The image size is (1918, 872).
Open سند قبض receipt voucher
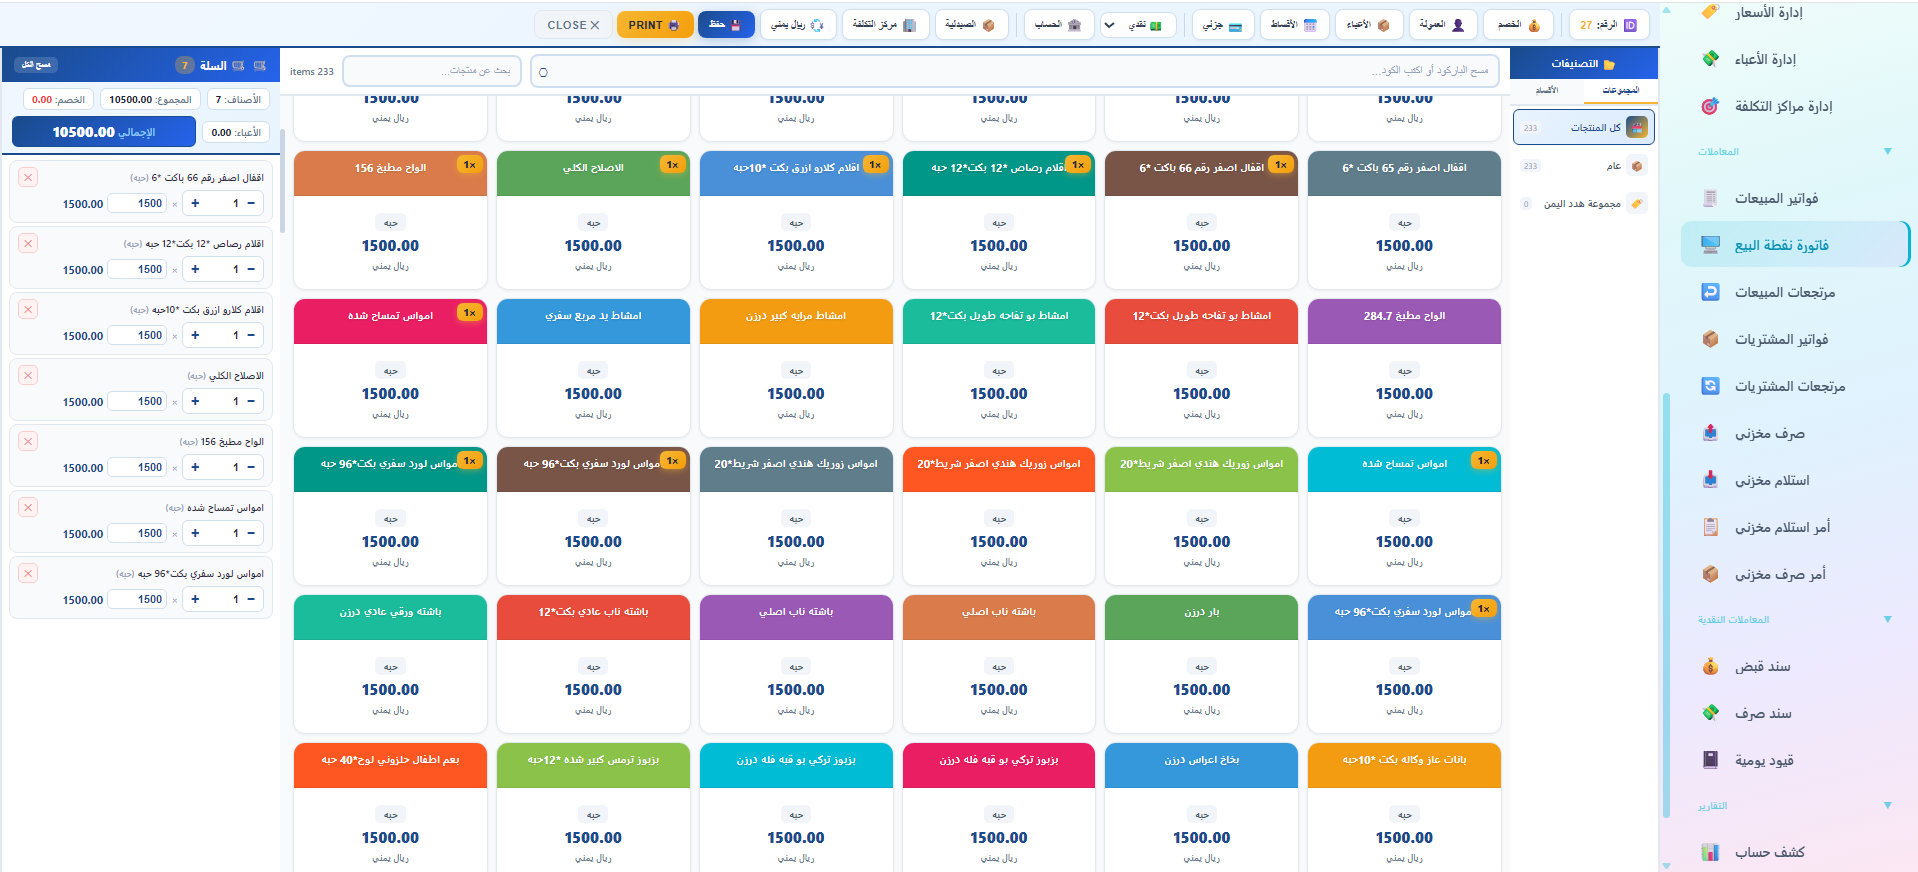tap(1761, 667)
